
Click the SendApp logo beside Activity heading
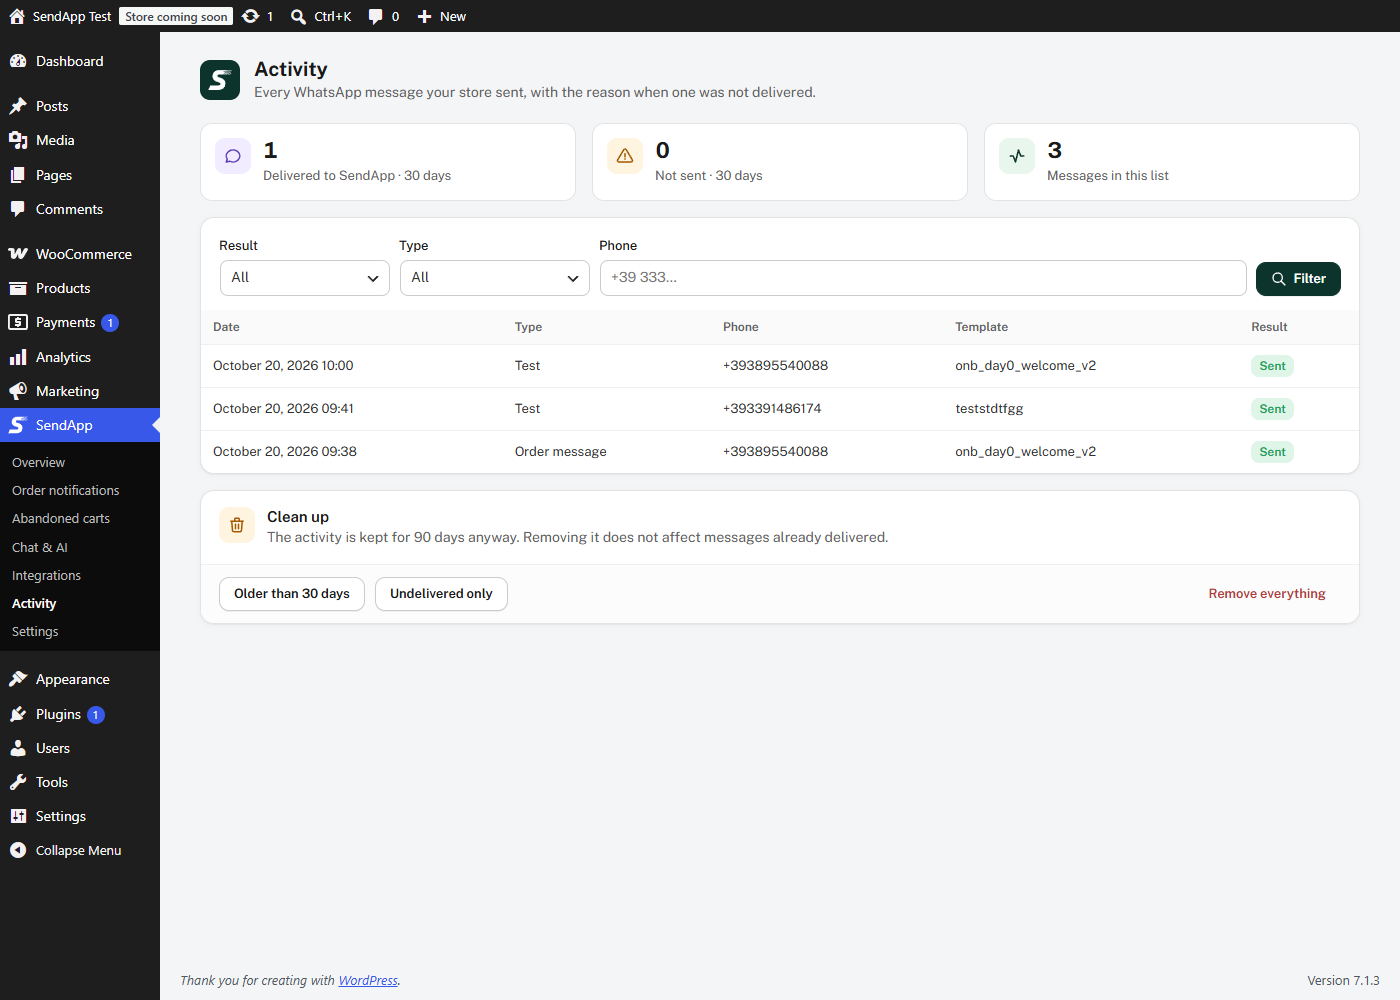click(x=220, y=80)
